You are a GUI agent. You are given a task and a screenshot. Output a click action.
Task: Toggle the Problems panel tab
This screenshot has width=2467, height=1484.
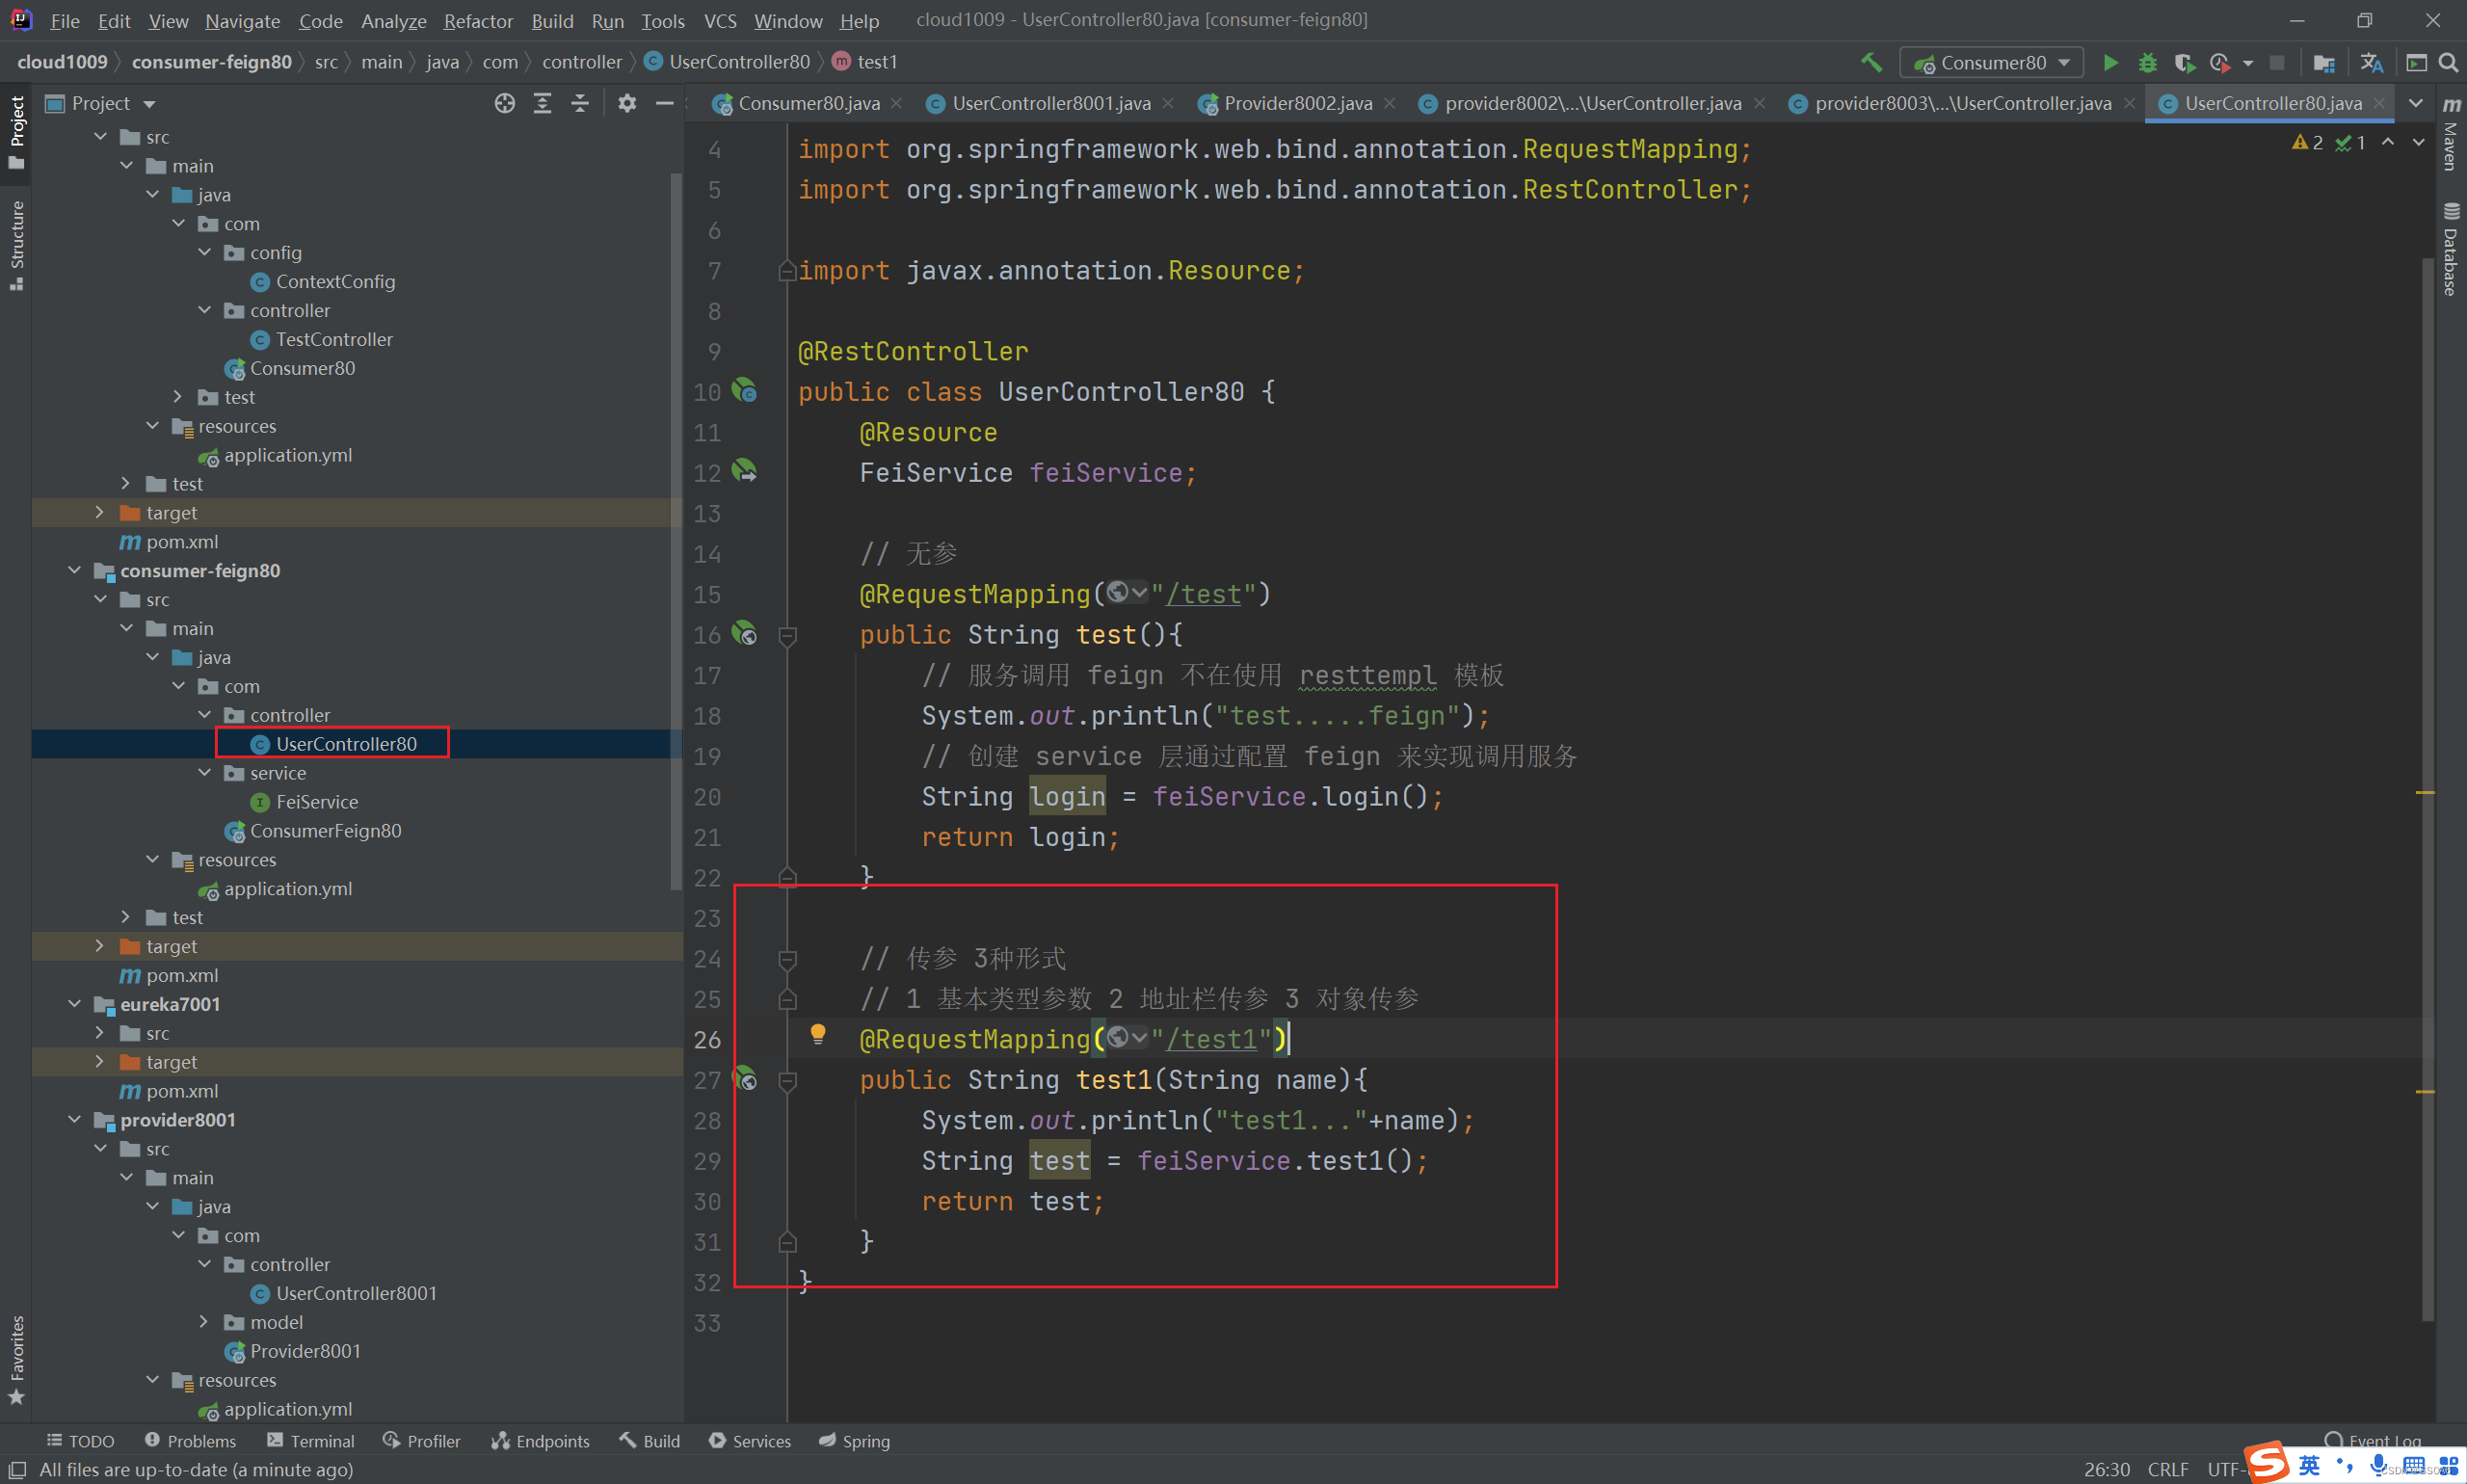click(190, 1442)
